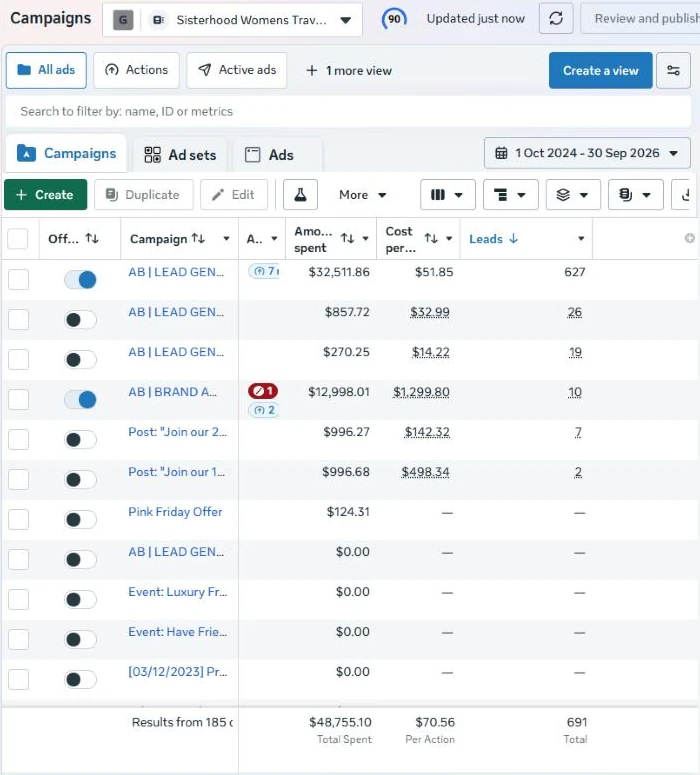The width and height of the screenshot is (700, 775).
Task: Open the A.. column options arrow
Action: (274, 239)
